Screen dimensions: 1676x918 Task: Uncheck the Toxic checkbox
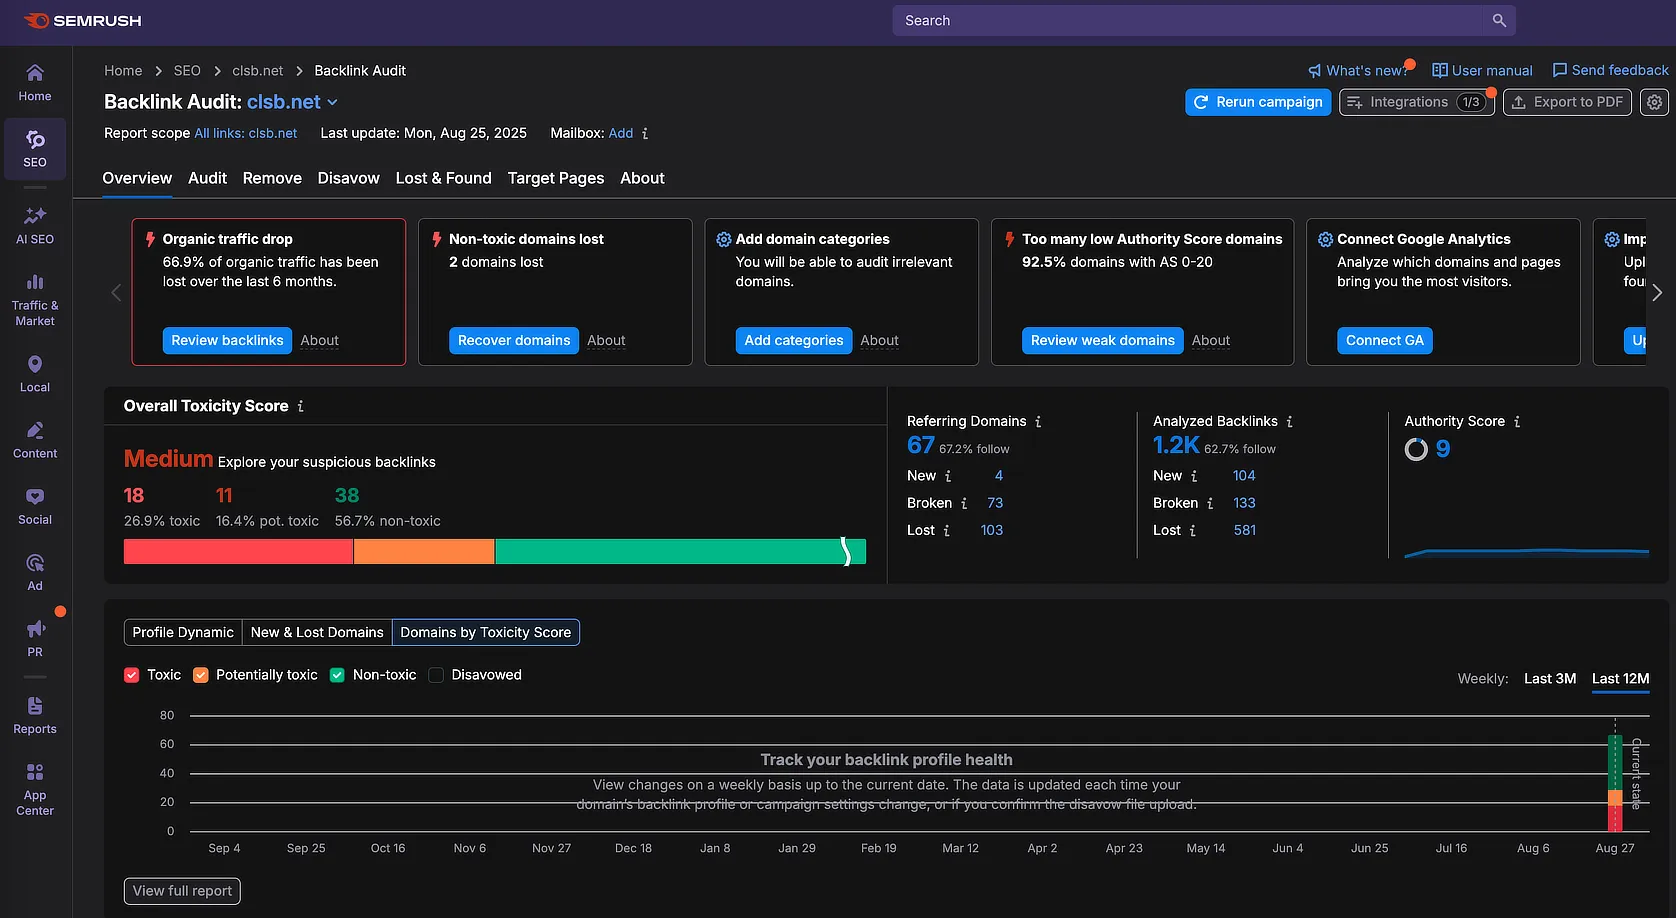tap(132, 675)
